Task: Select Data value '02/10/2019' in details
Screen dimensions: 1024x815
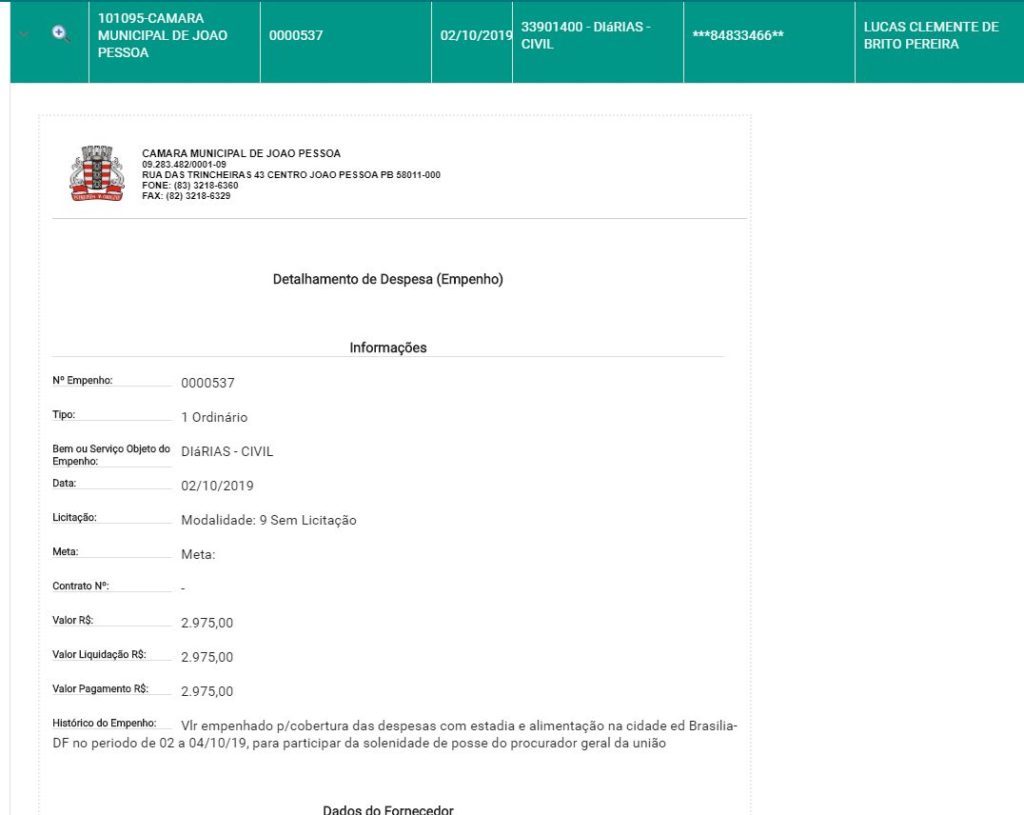Action: click(x=217, y=486)
